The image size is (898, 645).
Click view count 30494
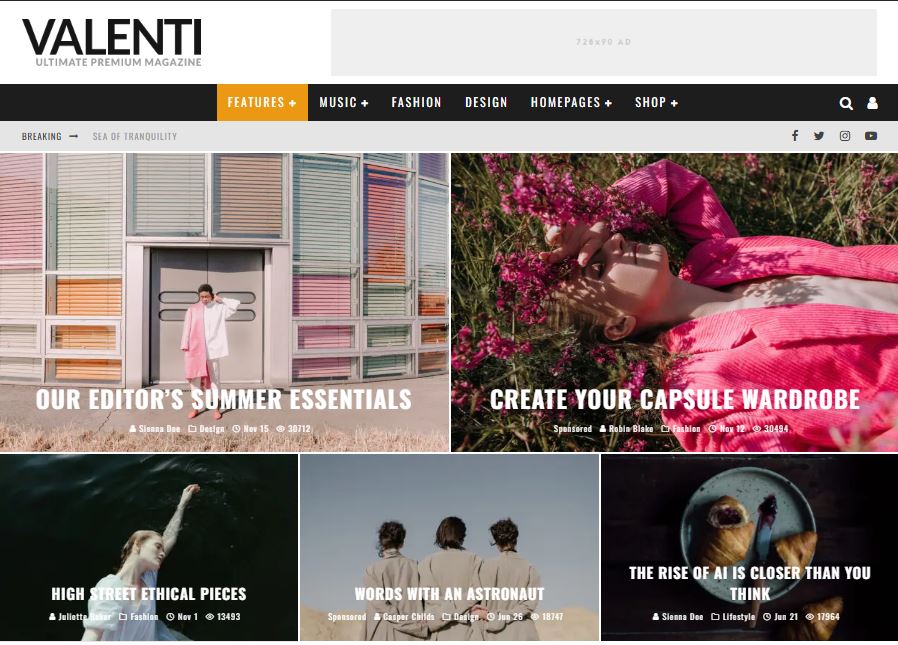click(770, 428)
